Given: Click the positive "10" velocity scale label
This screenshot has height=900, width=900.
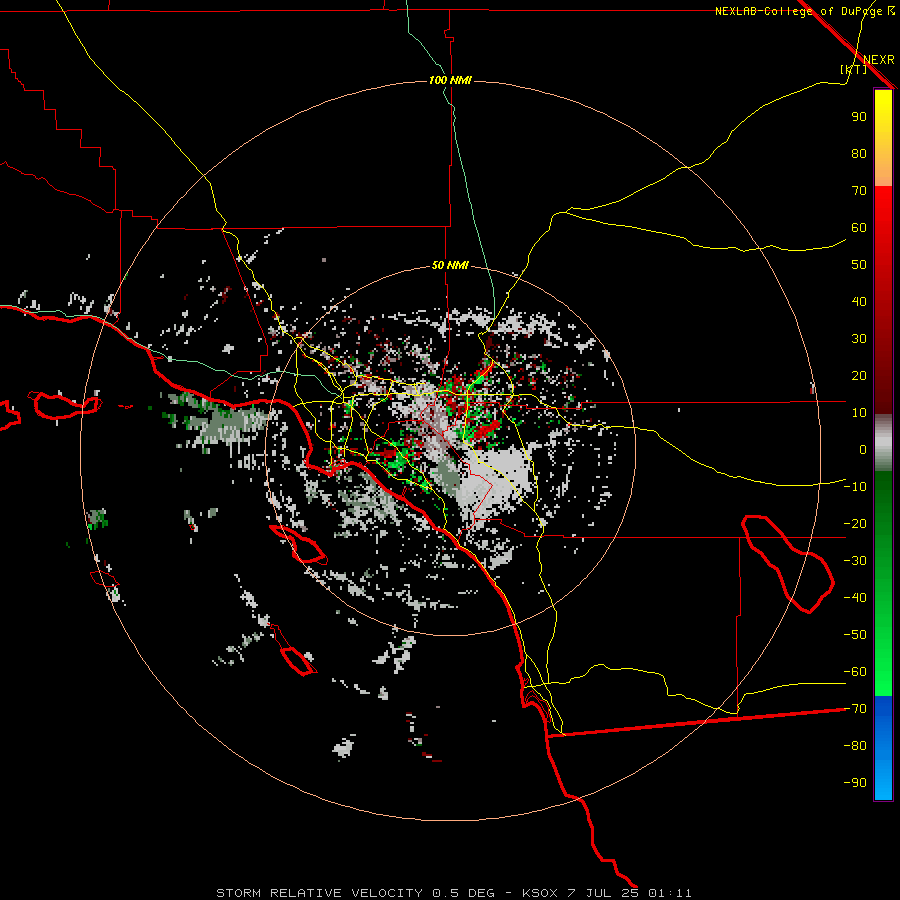Looking at the screenshot, I should click(x=859, y=412).
